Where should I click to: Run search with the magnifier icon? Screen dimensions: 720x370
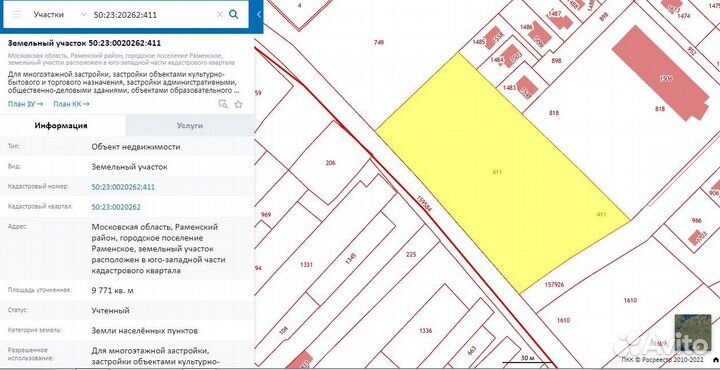(x=234, y=14)
